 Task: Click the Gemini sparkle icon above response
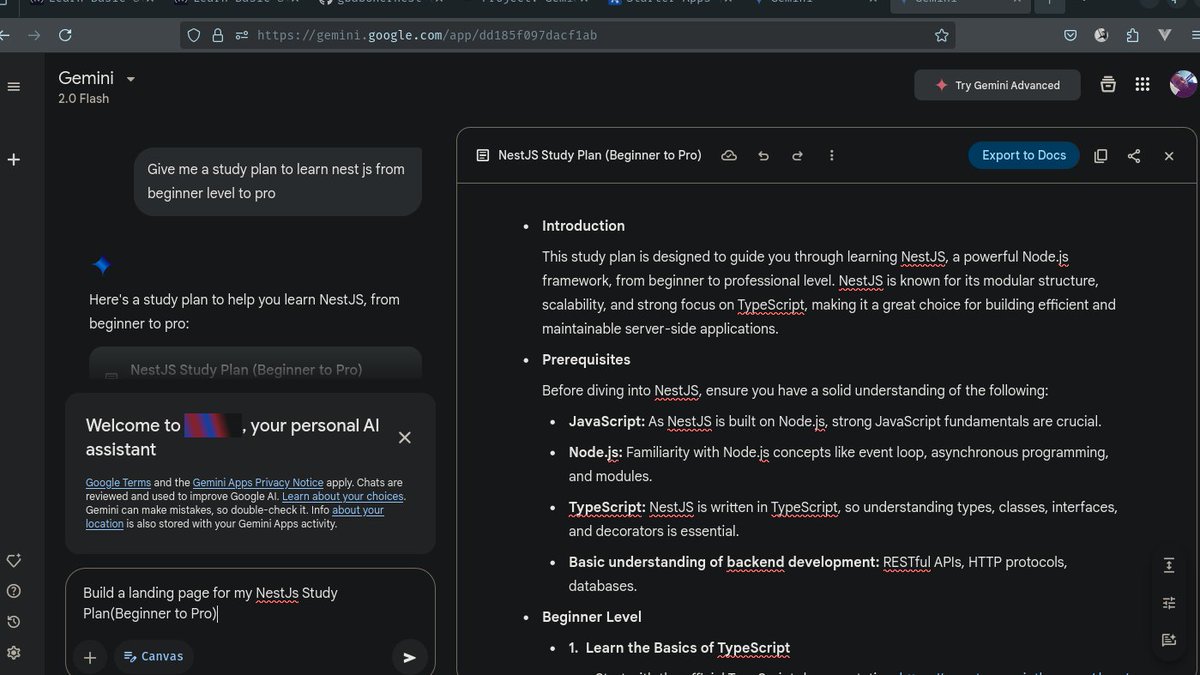(x=101, y=266)
